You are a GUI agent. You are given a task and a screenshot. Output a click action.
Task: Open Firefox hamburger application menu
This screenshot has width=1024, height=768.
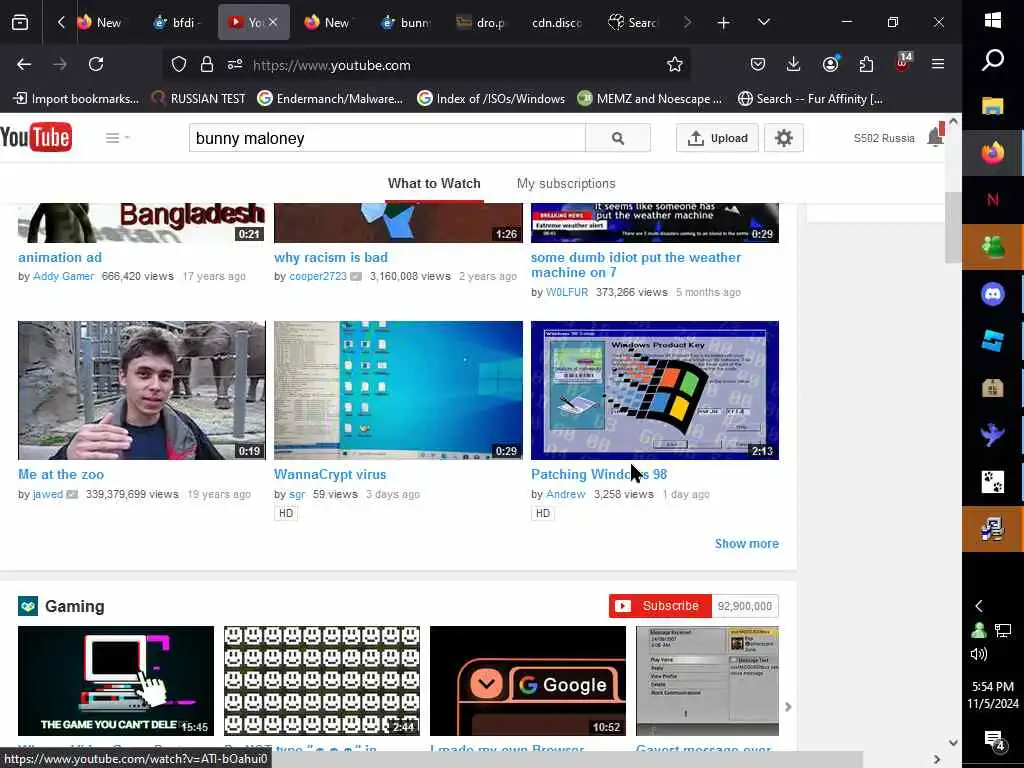pyautogui.click(x=938, y=64)
